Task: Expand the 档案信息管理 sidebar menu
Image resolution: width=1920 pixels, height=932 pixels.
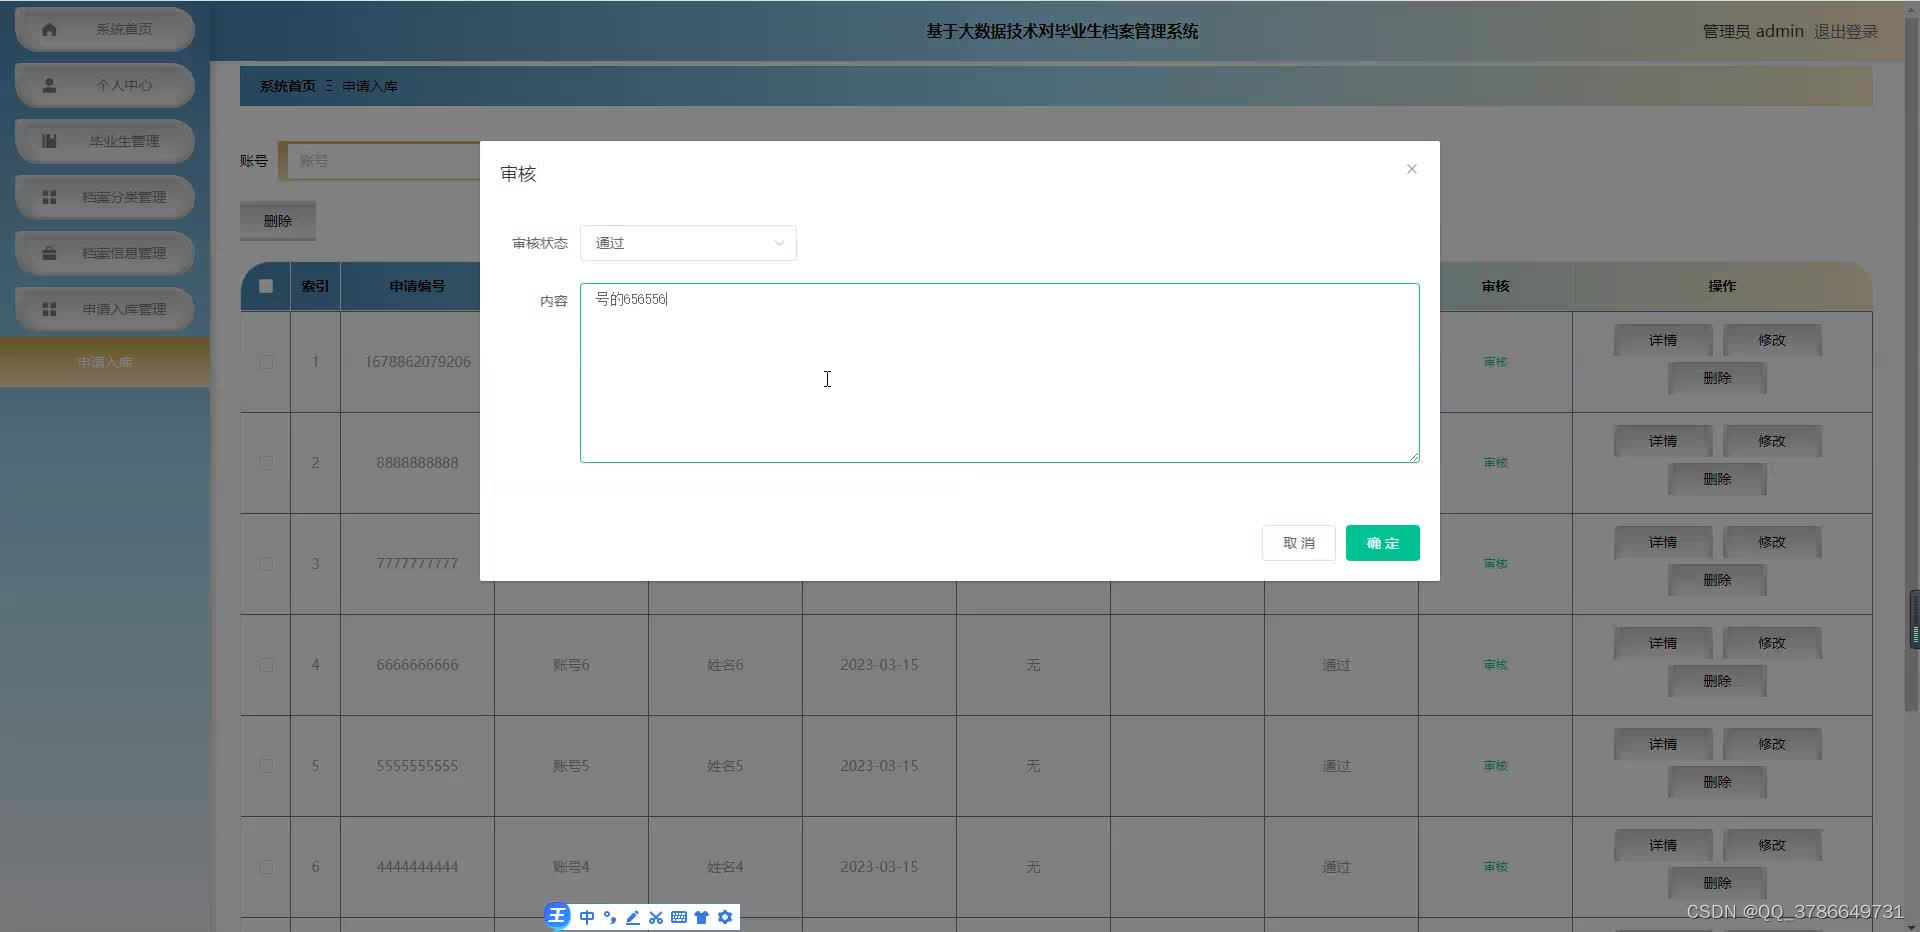Action: click(x=104, y=253)
